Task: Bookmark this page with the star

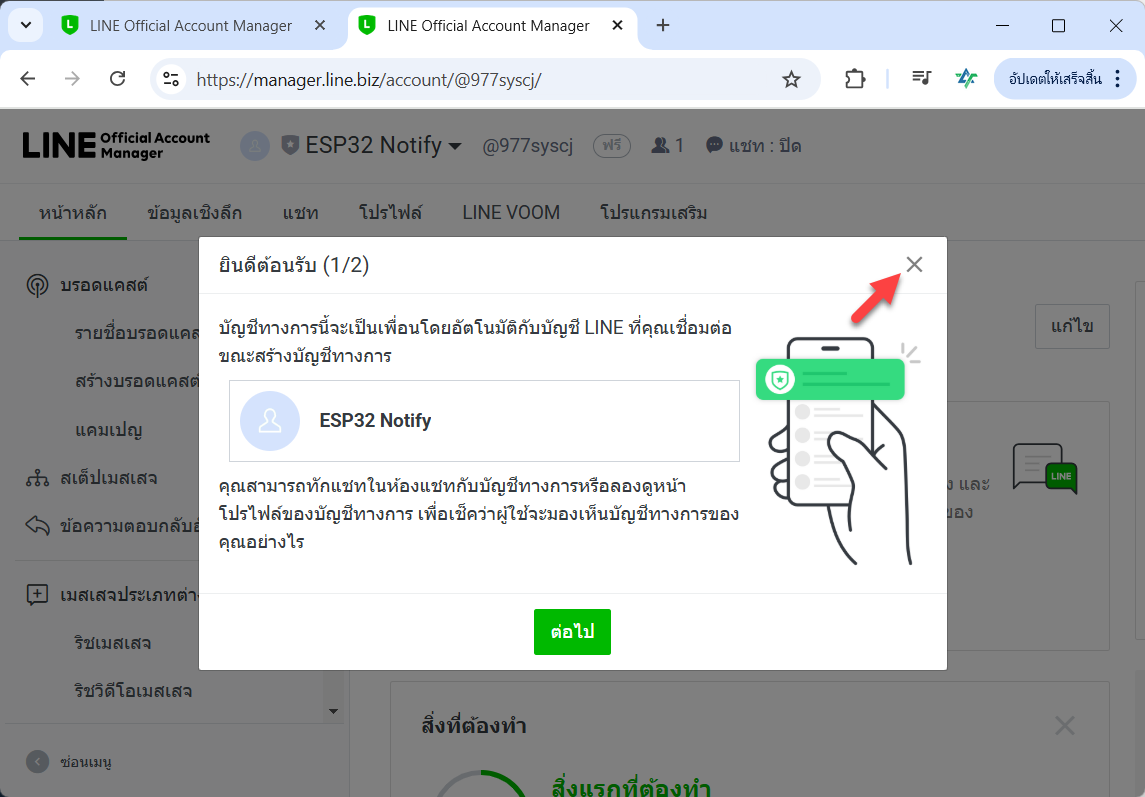Action: [x=791, y=79]
